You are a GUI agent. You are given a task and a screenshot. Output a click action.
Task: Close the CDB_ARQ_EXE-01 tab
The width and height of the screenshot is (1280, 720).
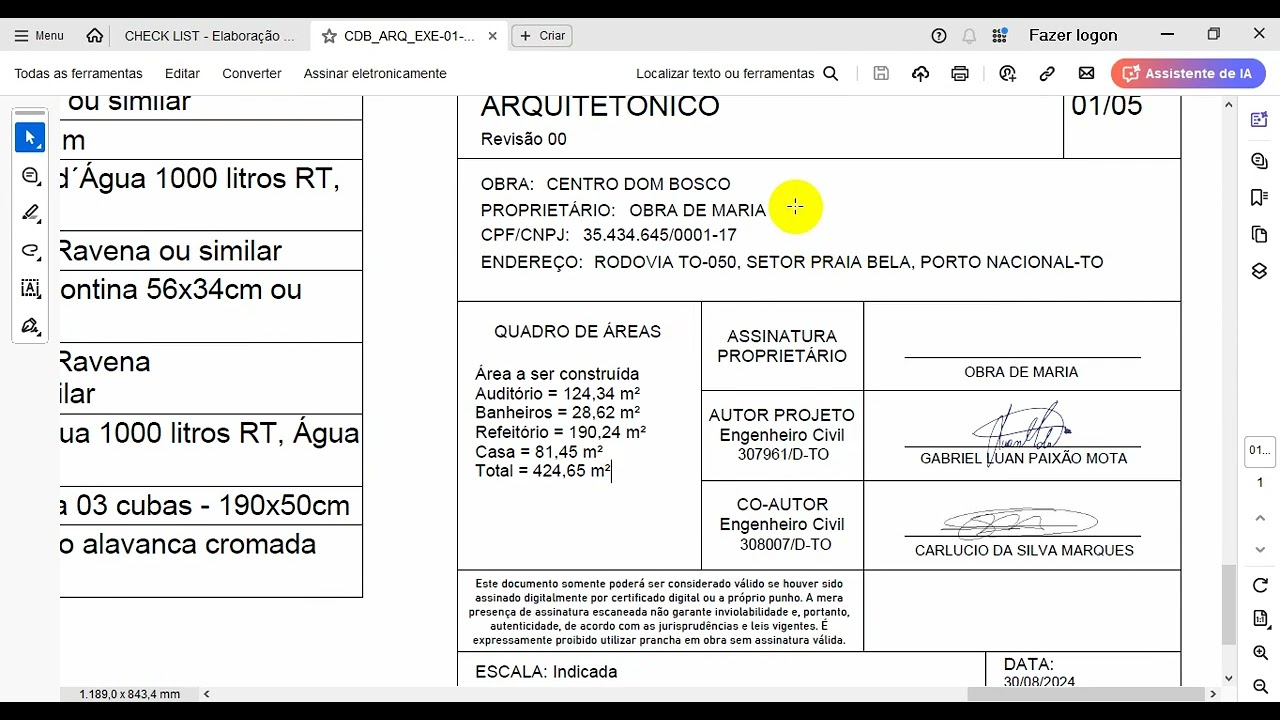point(493,35)
